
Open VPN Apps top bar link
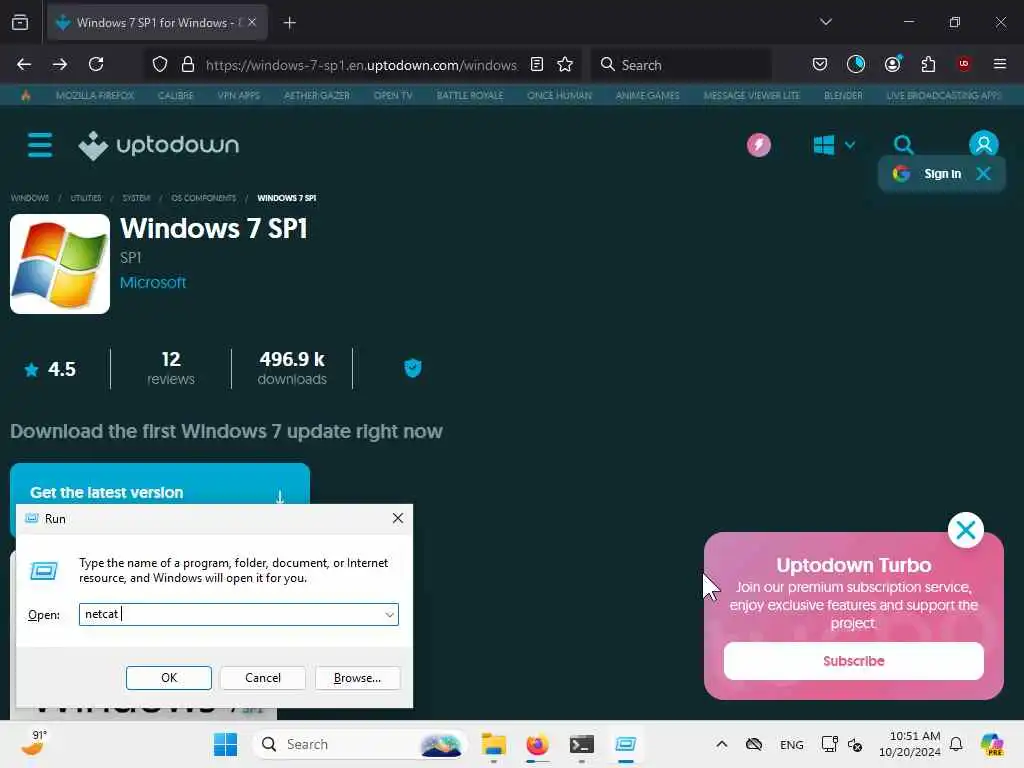[x=238, y=95]
